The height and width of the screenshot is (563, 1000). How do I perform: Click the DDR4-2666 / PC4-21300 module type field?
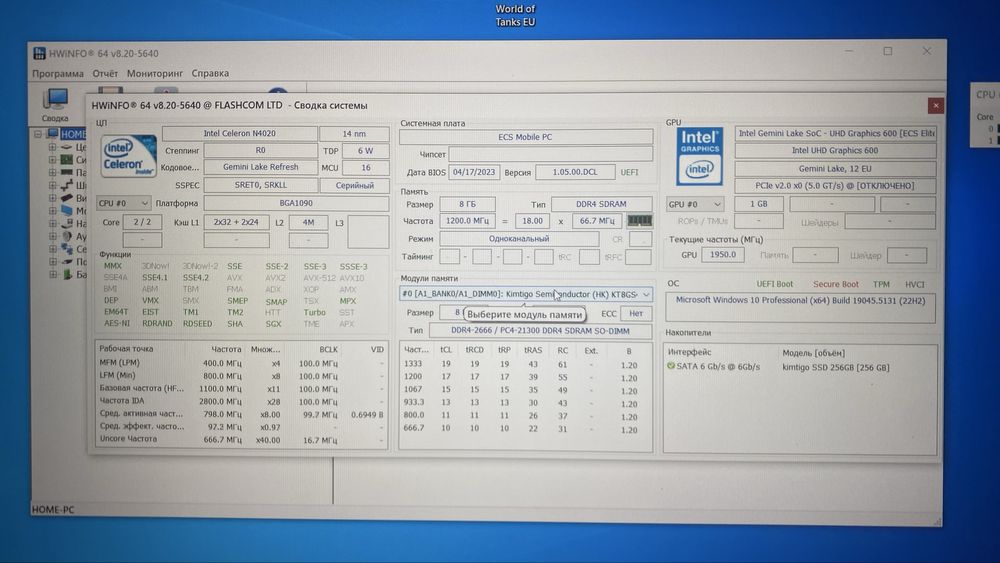540,331
